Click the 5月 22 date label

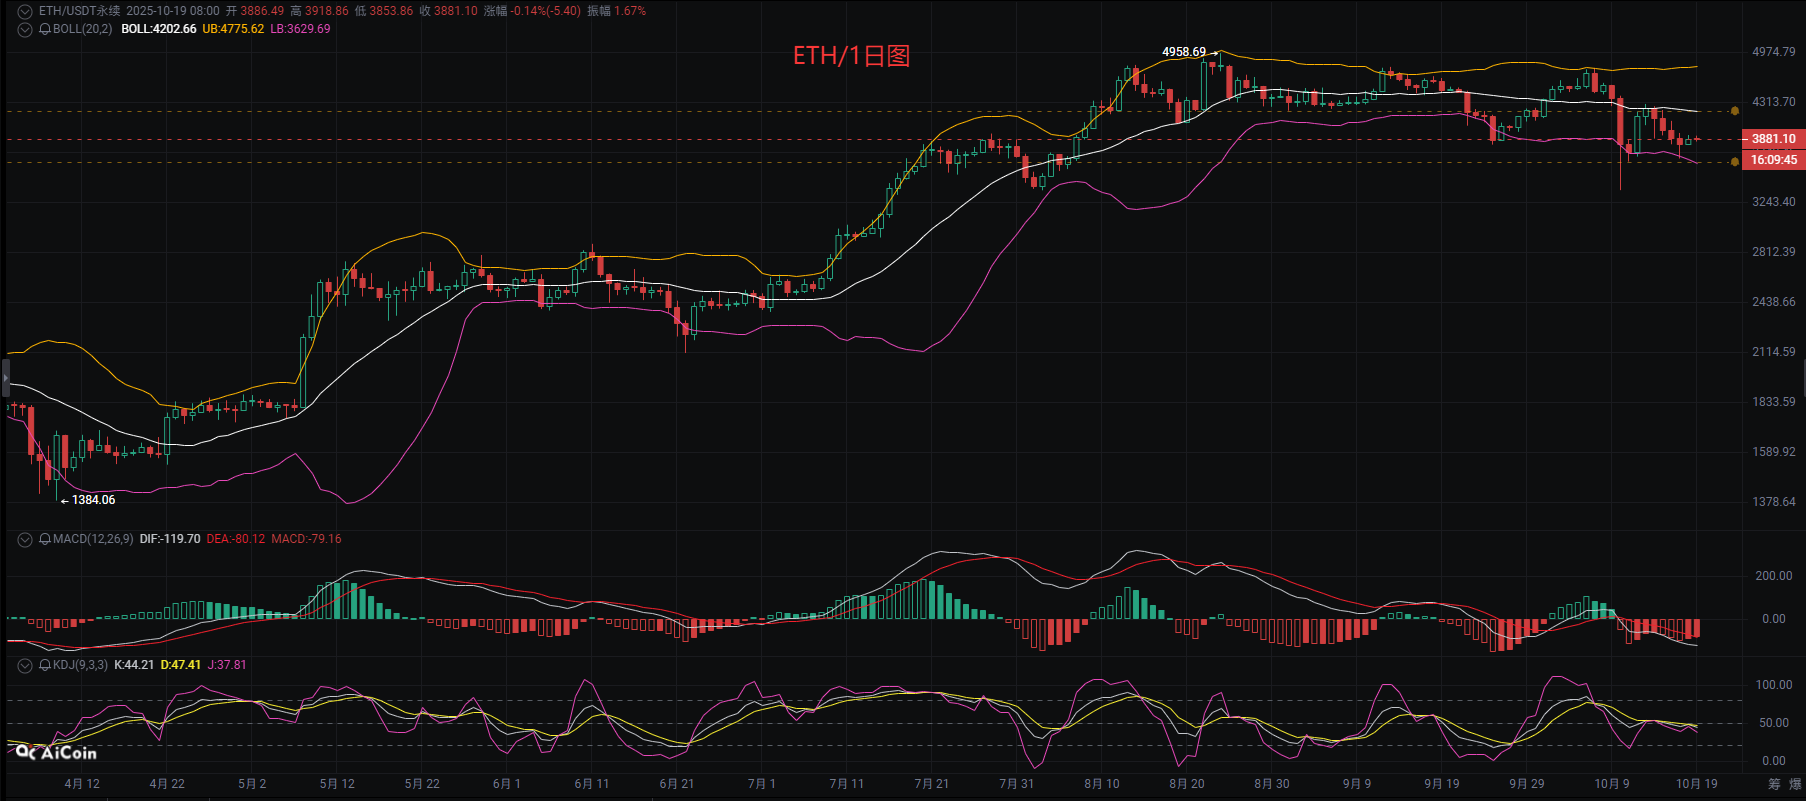pyautogui.click(x=422, y=784)
